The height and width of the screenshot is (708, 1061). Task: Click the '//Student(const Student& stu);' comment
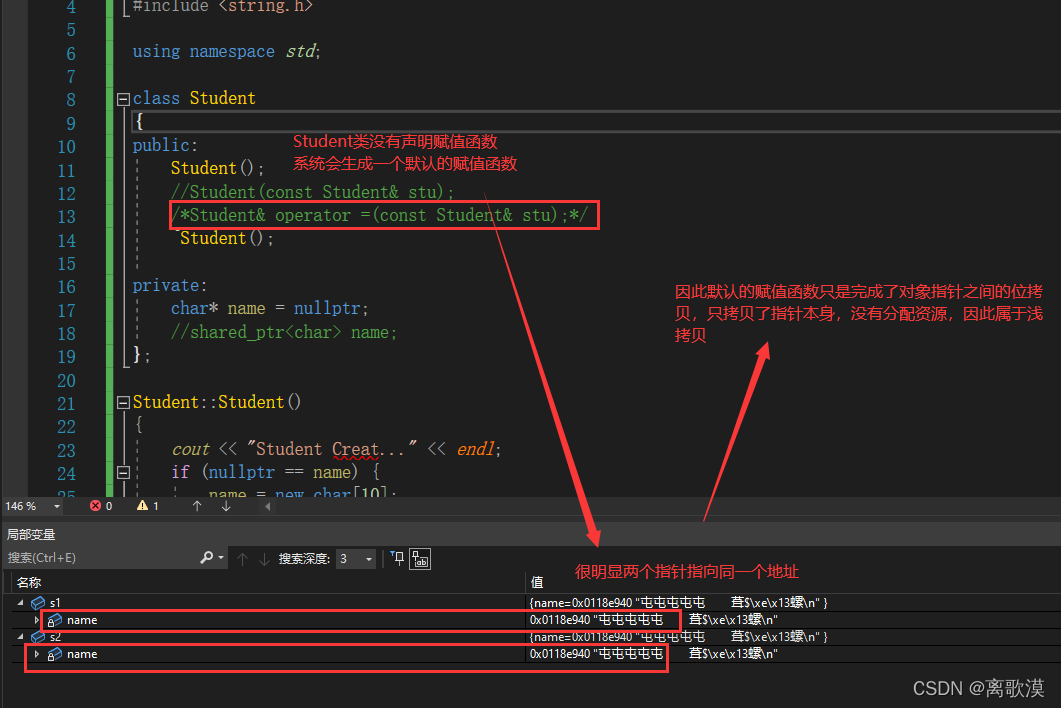(x=313, y=192)
